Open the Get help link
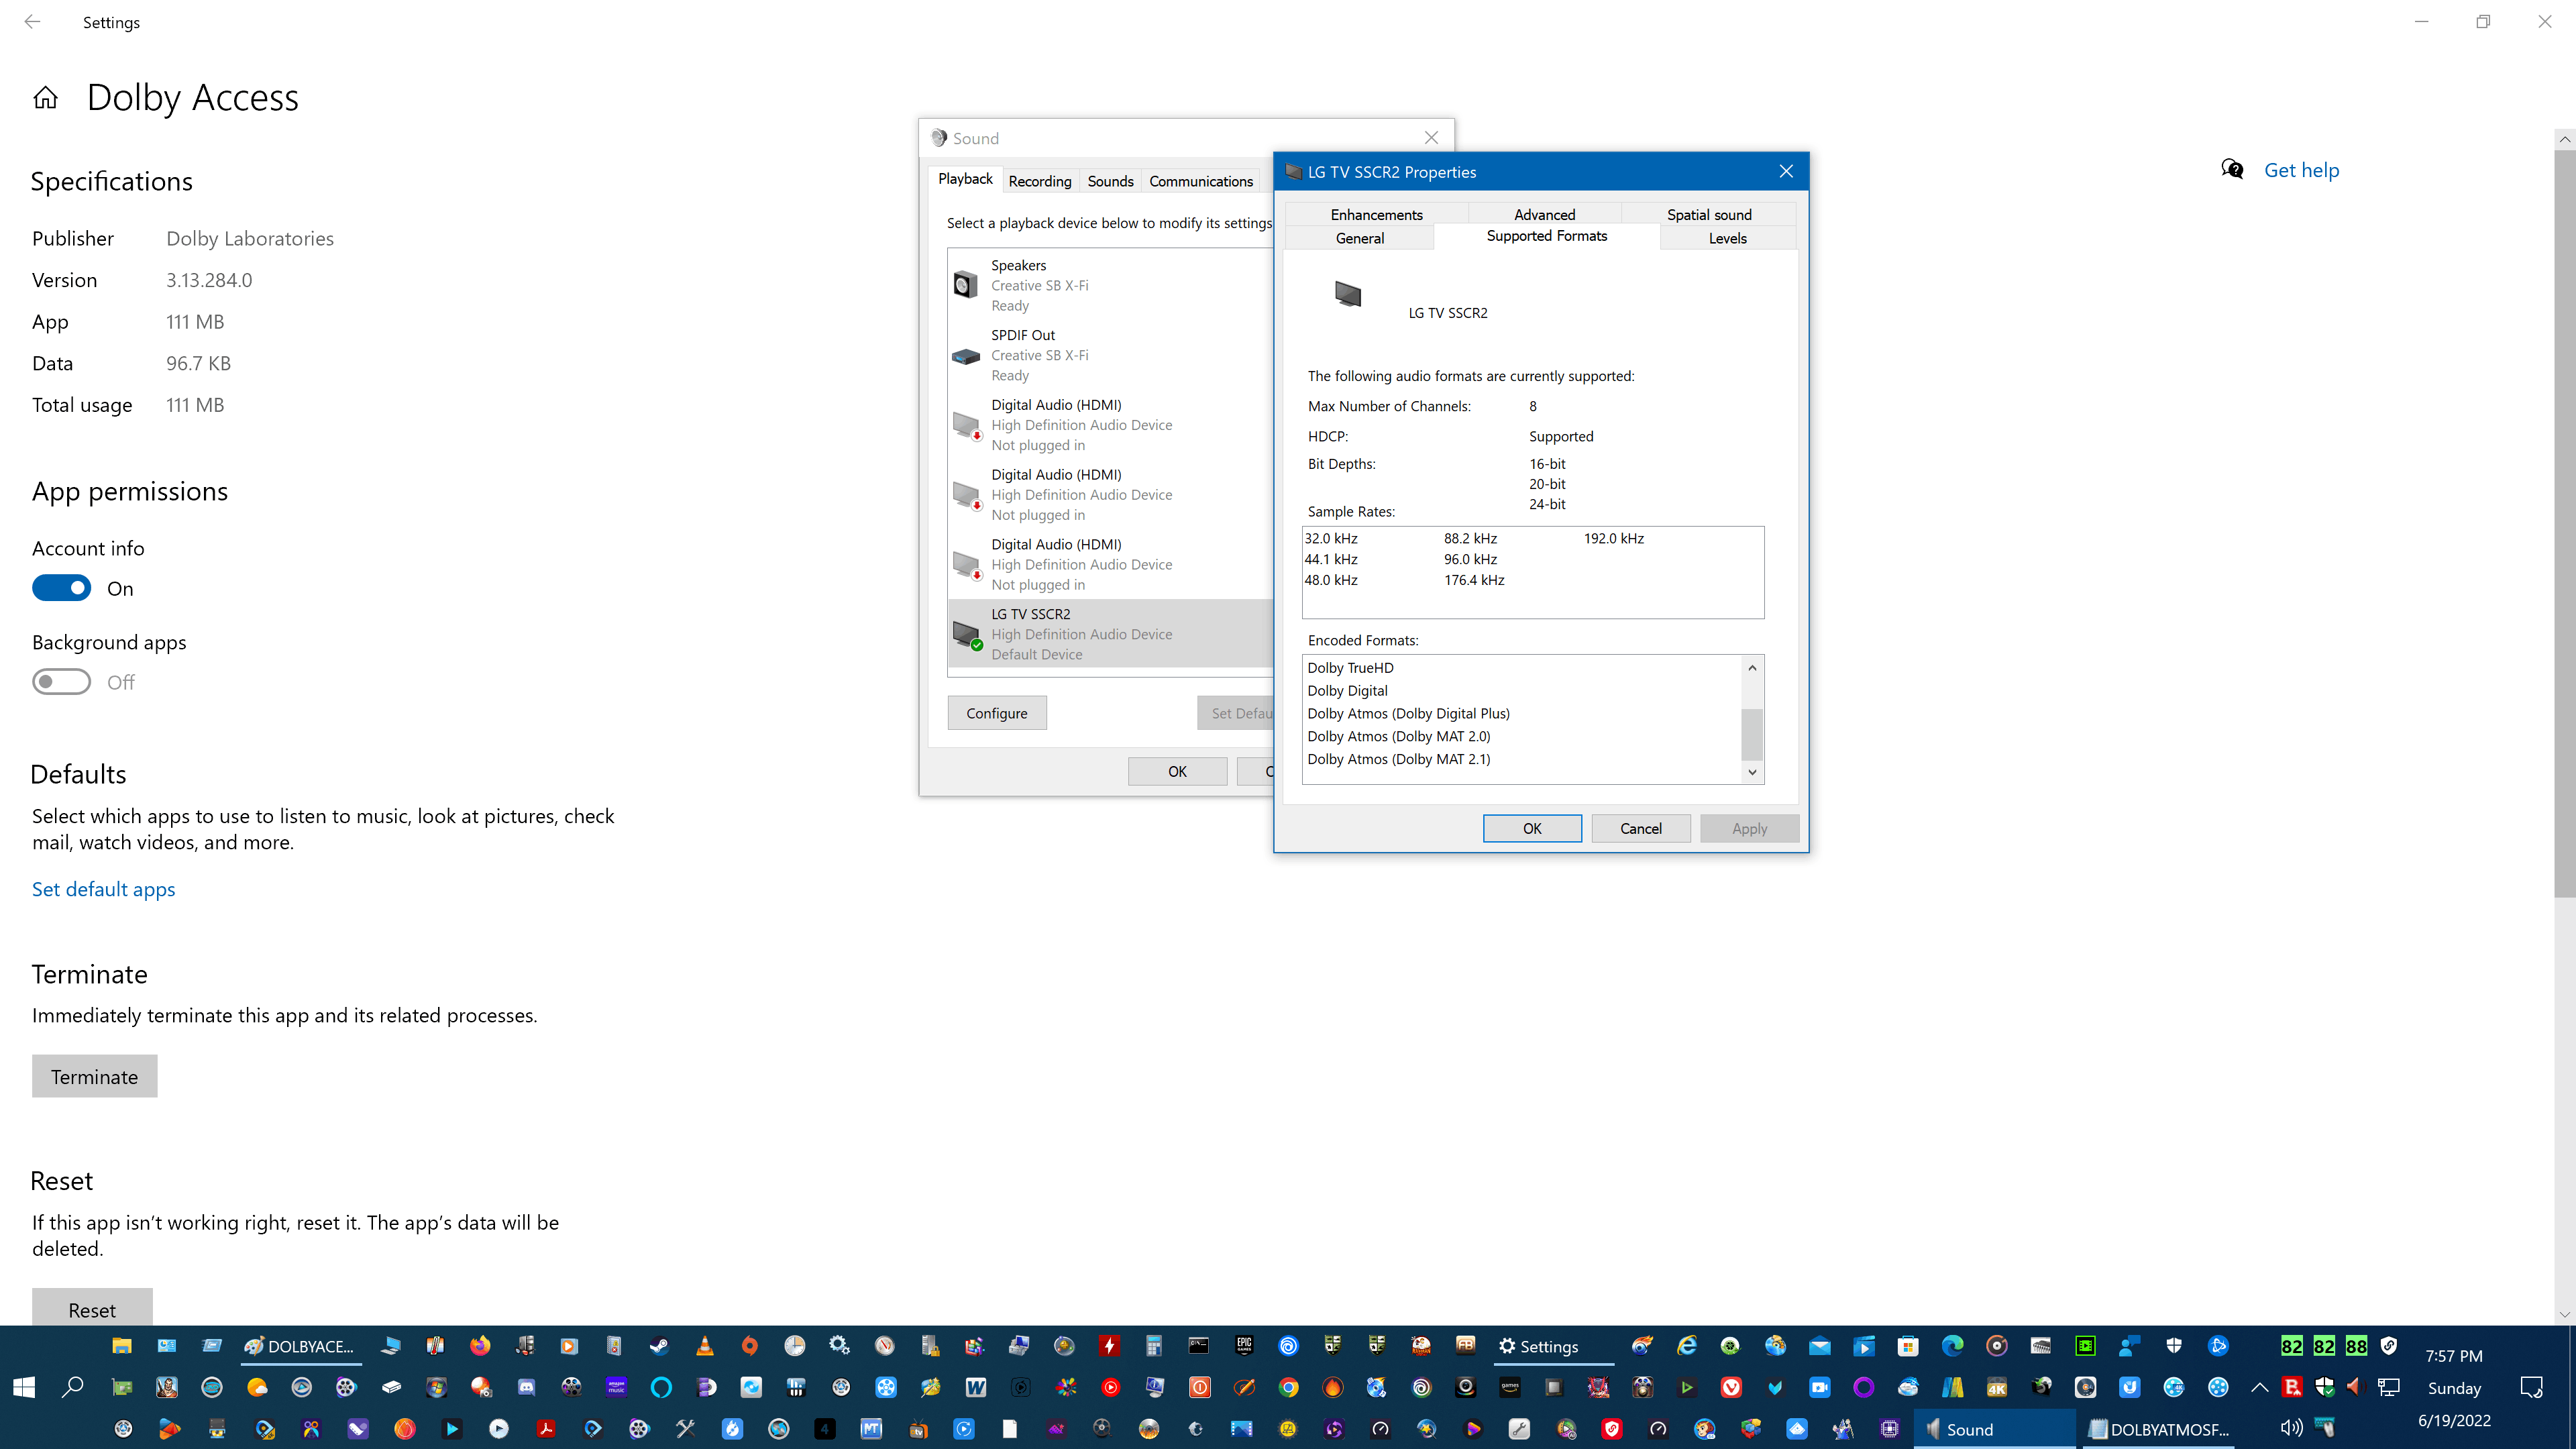Screen dimensions: 2576x1449 2301,170
